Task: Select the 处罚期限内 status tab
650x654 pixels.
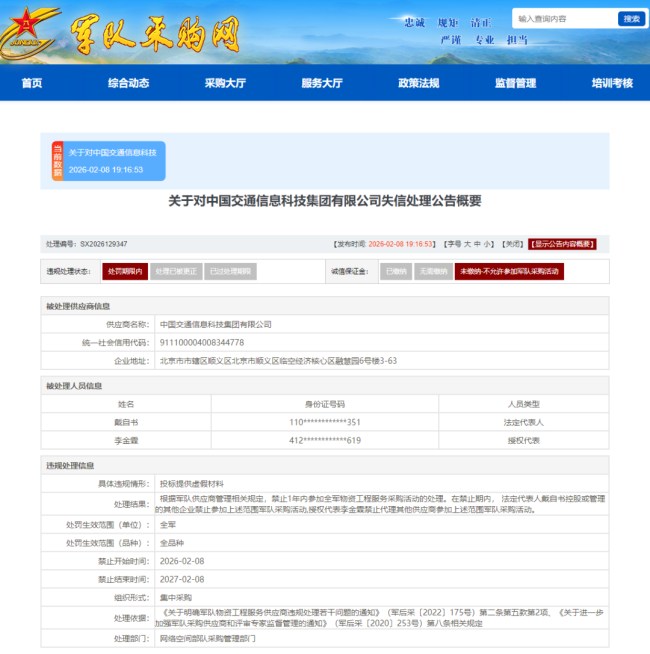Action: tap(125, 271)
